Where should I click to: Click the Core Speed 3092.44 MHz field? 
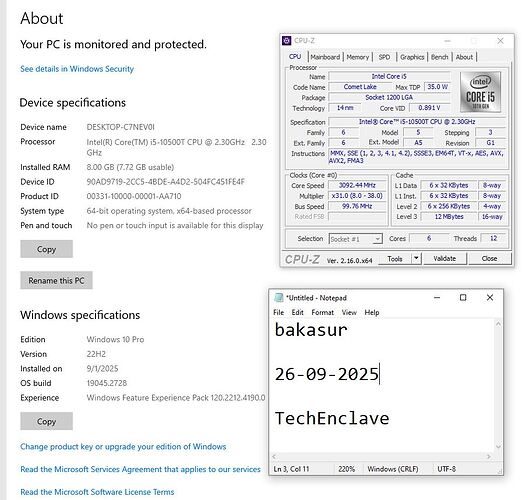point(357,185)
